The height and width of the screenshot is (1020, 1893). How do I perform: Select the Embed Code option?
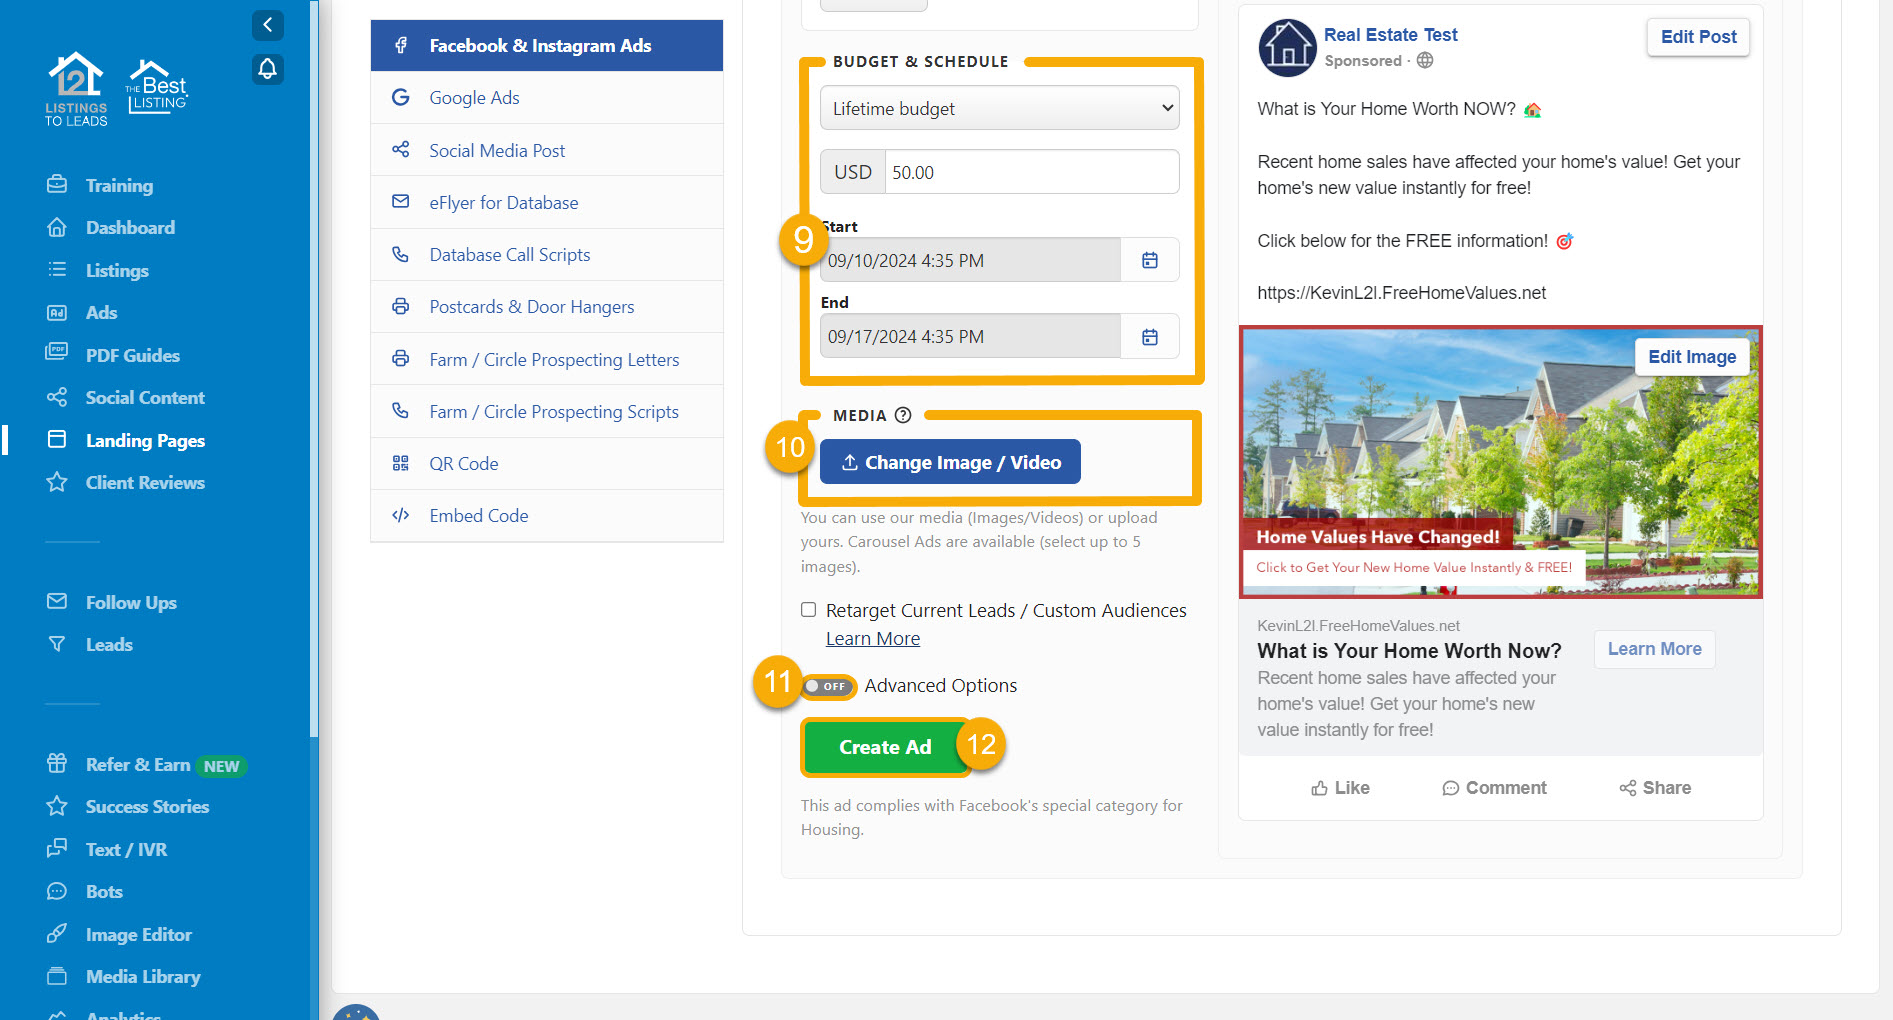(478, 515)
